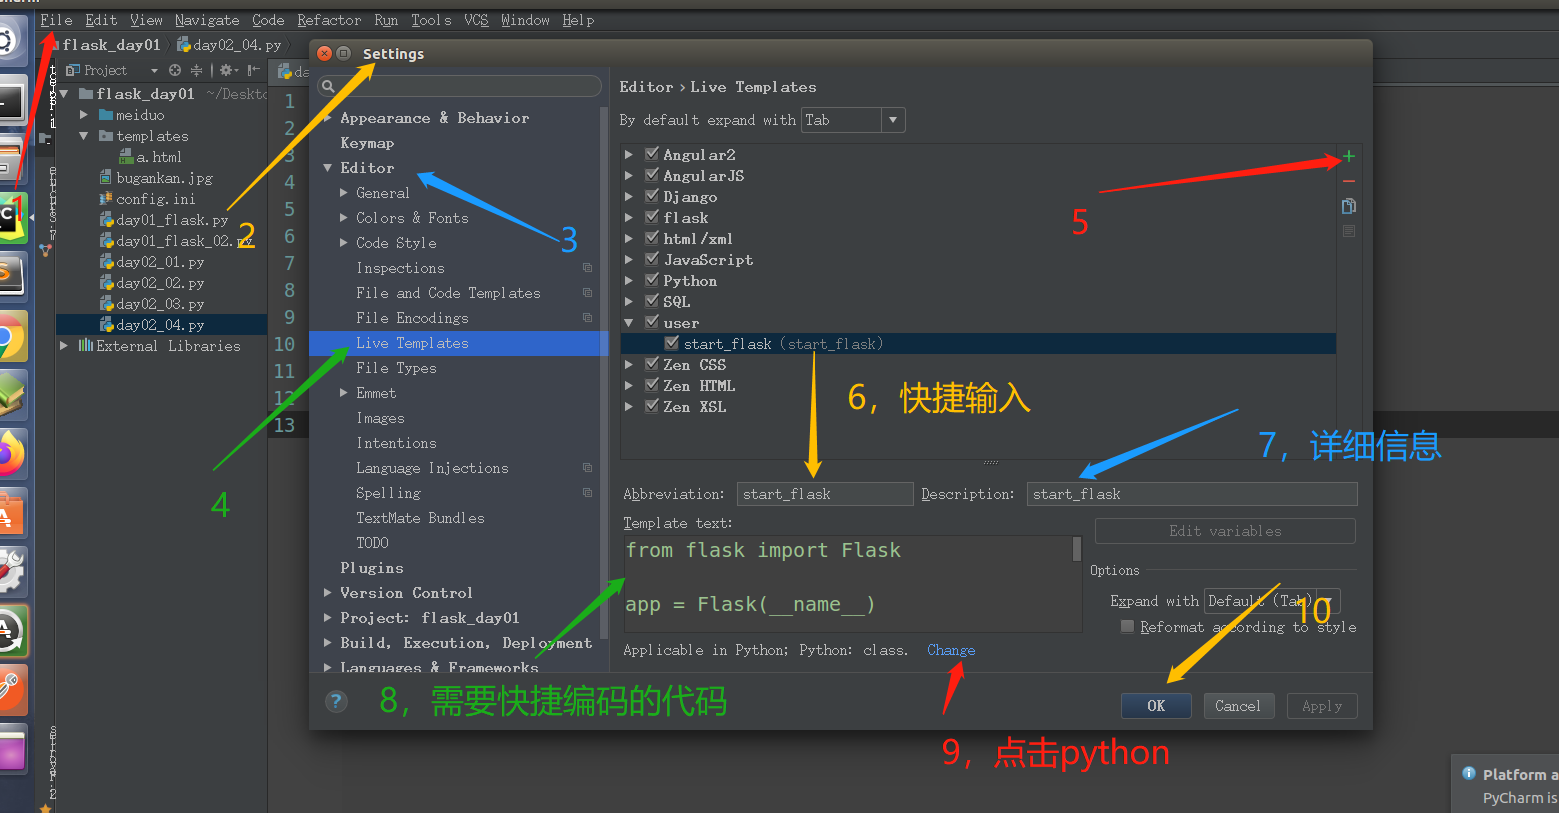1559x813 pixels.
Task: Open day02_01.py in the Project tree
Action: (x=160, y=262)
